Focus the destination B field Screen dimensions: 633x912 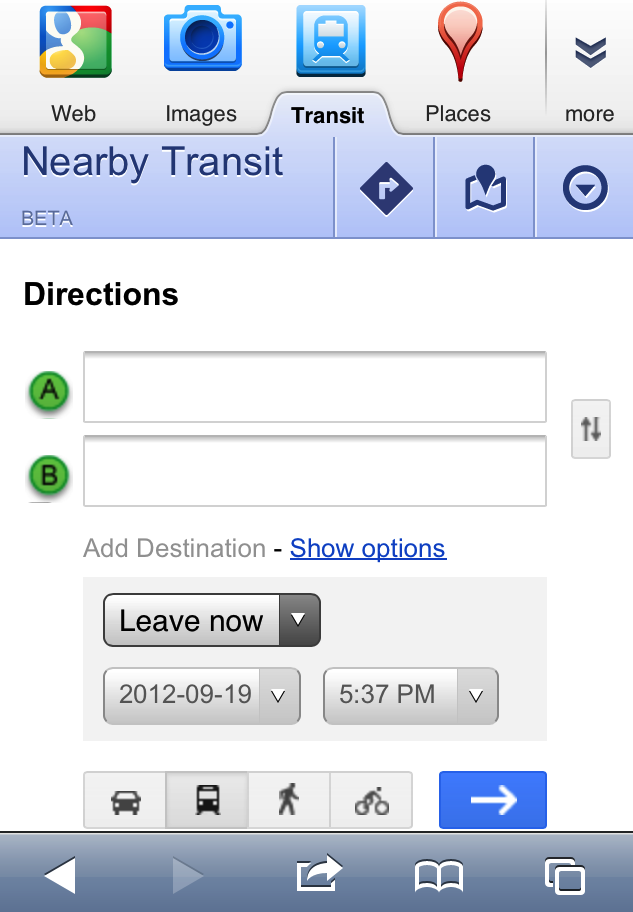pyautogui.click(x=315, y=471)
